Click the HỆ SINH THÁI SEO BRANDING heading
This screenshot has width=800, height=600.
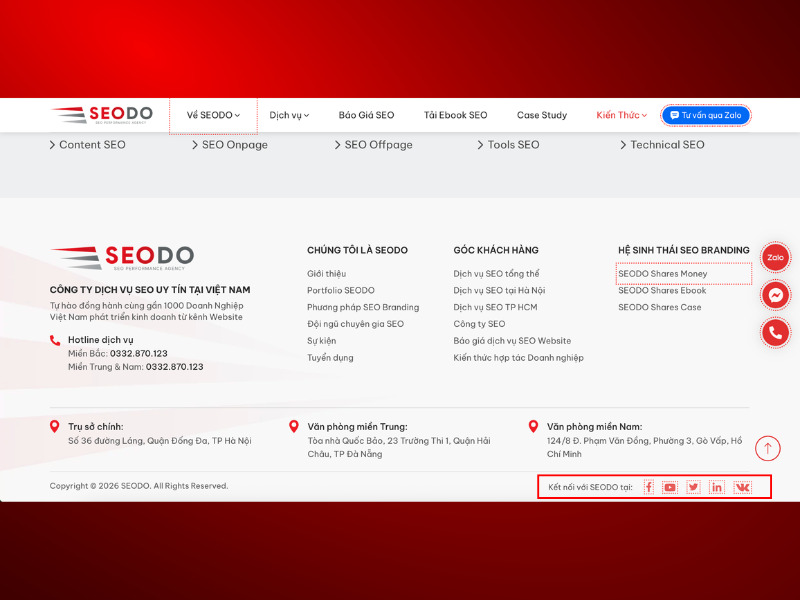684,251
